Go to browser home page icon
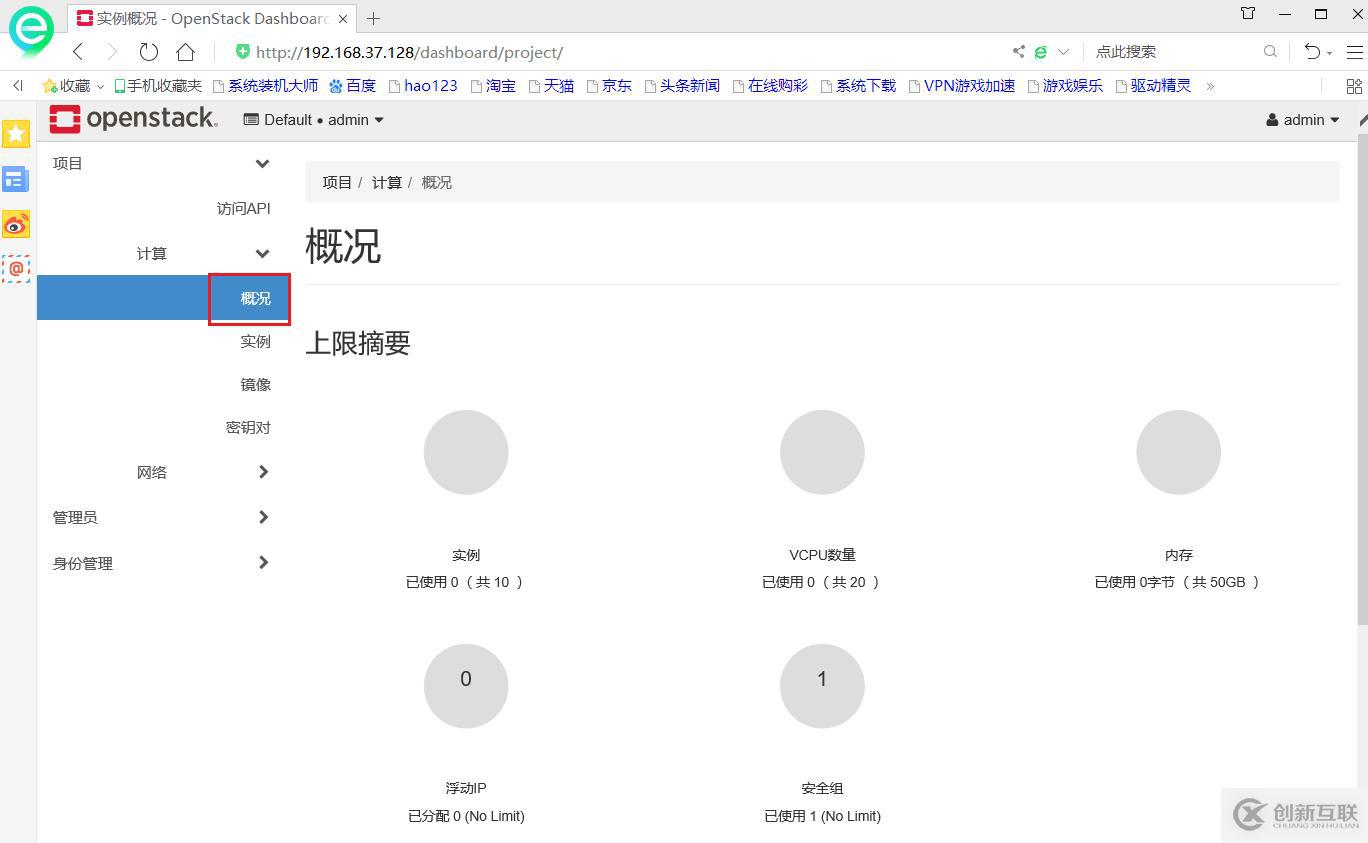Viewport: 1368px width, 843px height. tap(186, 52)
